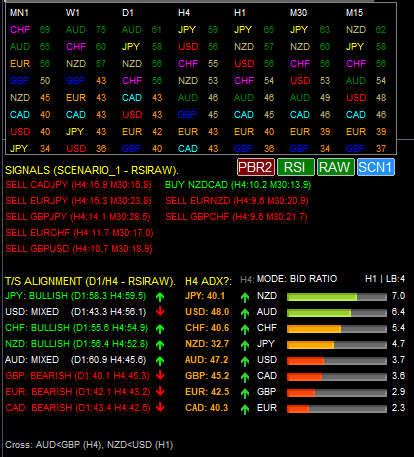Toggle the green RAW button
Viewport: 414px width, 457px height.
click(x=335, y=167)
